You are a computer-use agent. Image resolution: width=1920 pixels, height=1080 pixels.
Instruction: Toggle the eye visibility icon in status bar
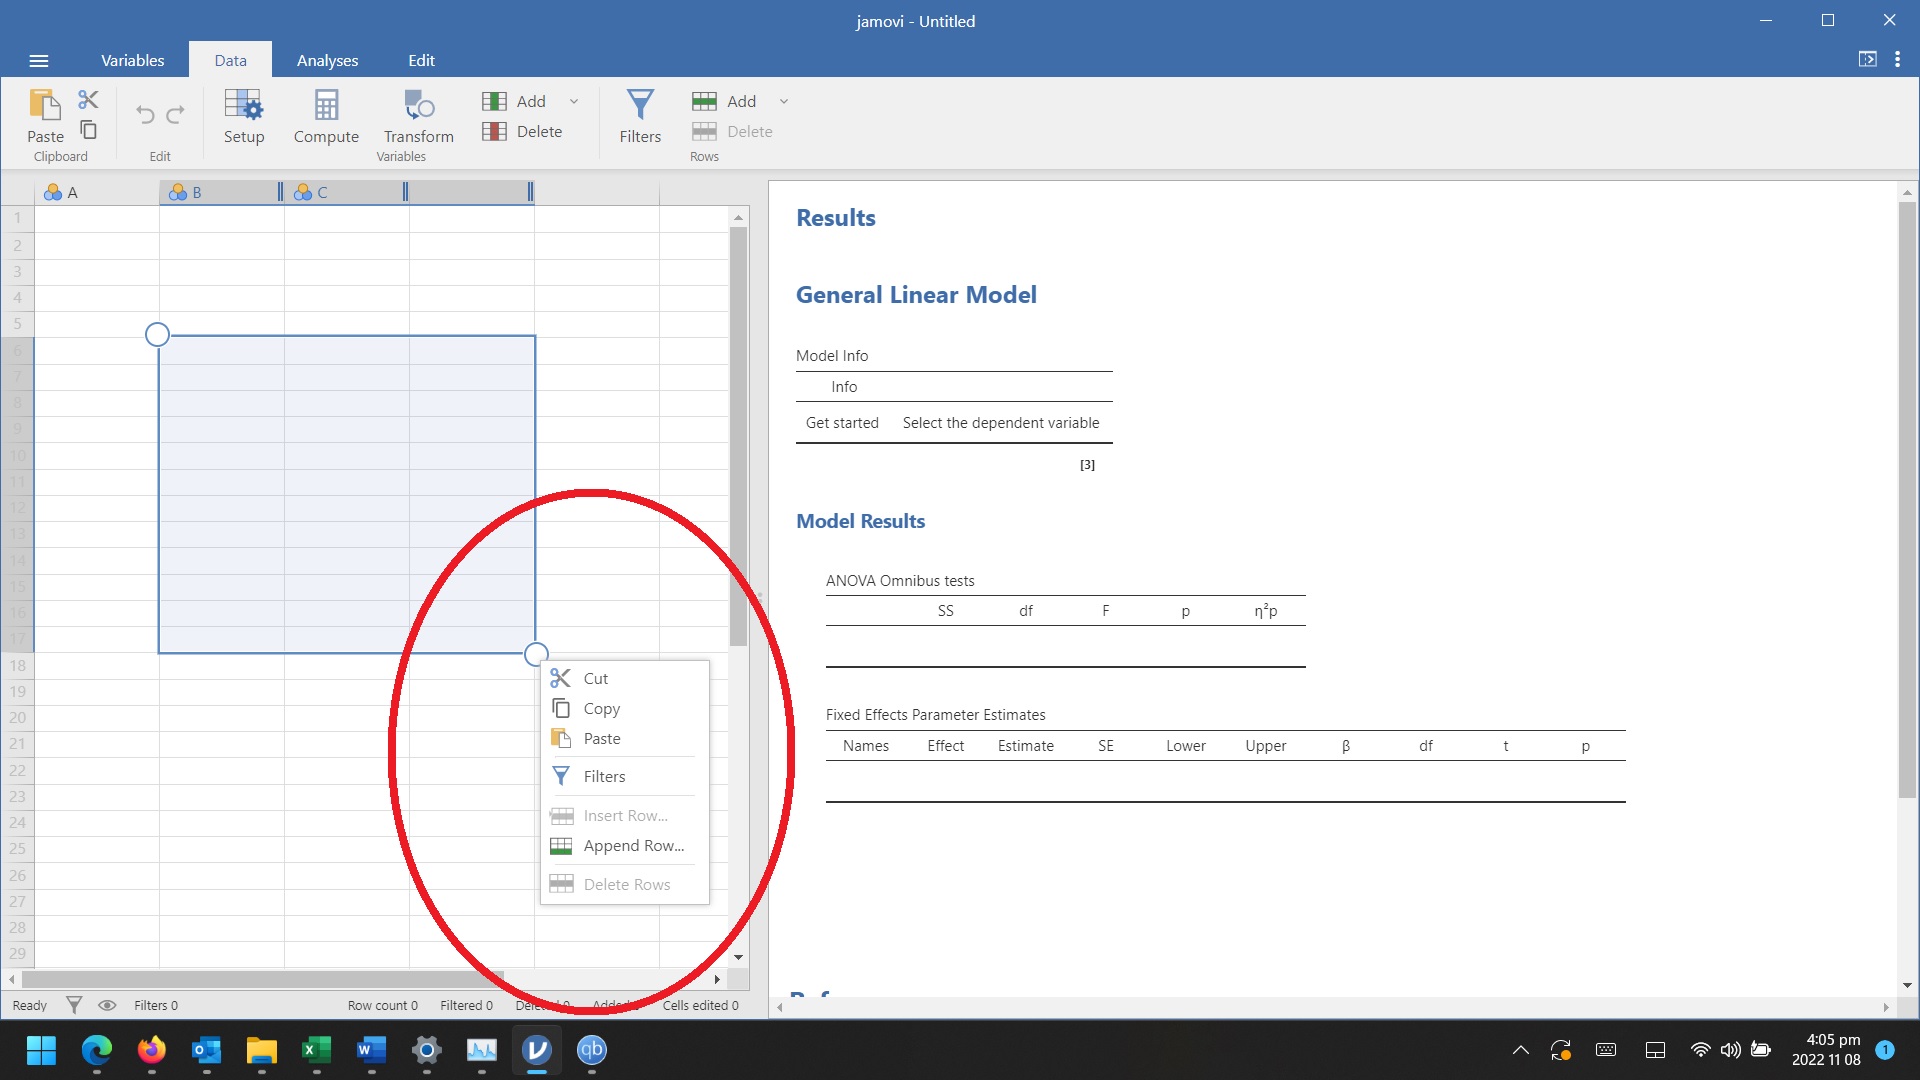pyautogui.click(x=107, y=1005)
